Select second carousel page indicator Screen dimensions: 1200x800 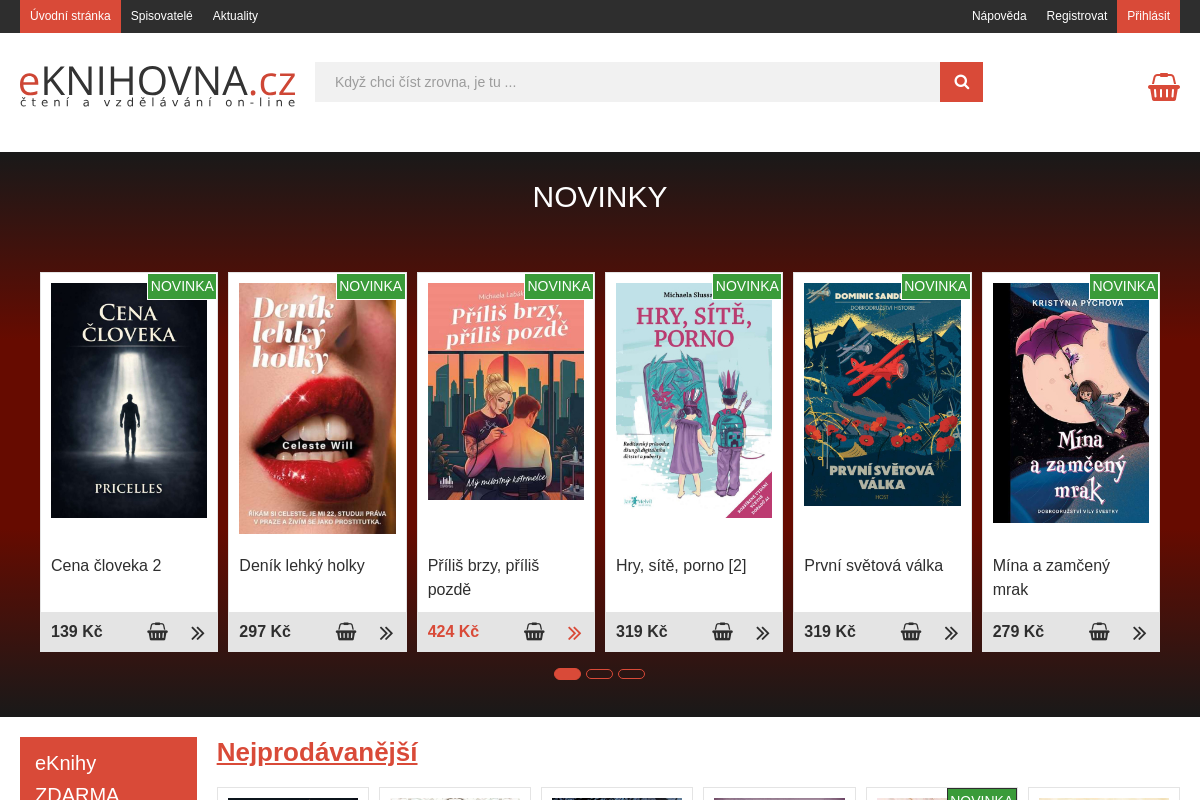599,674
